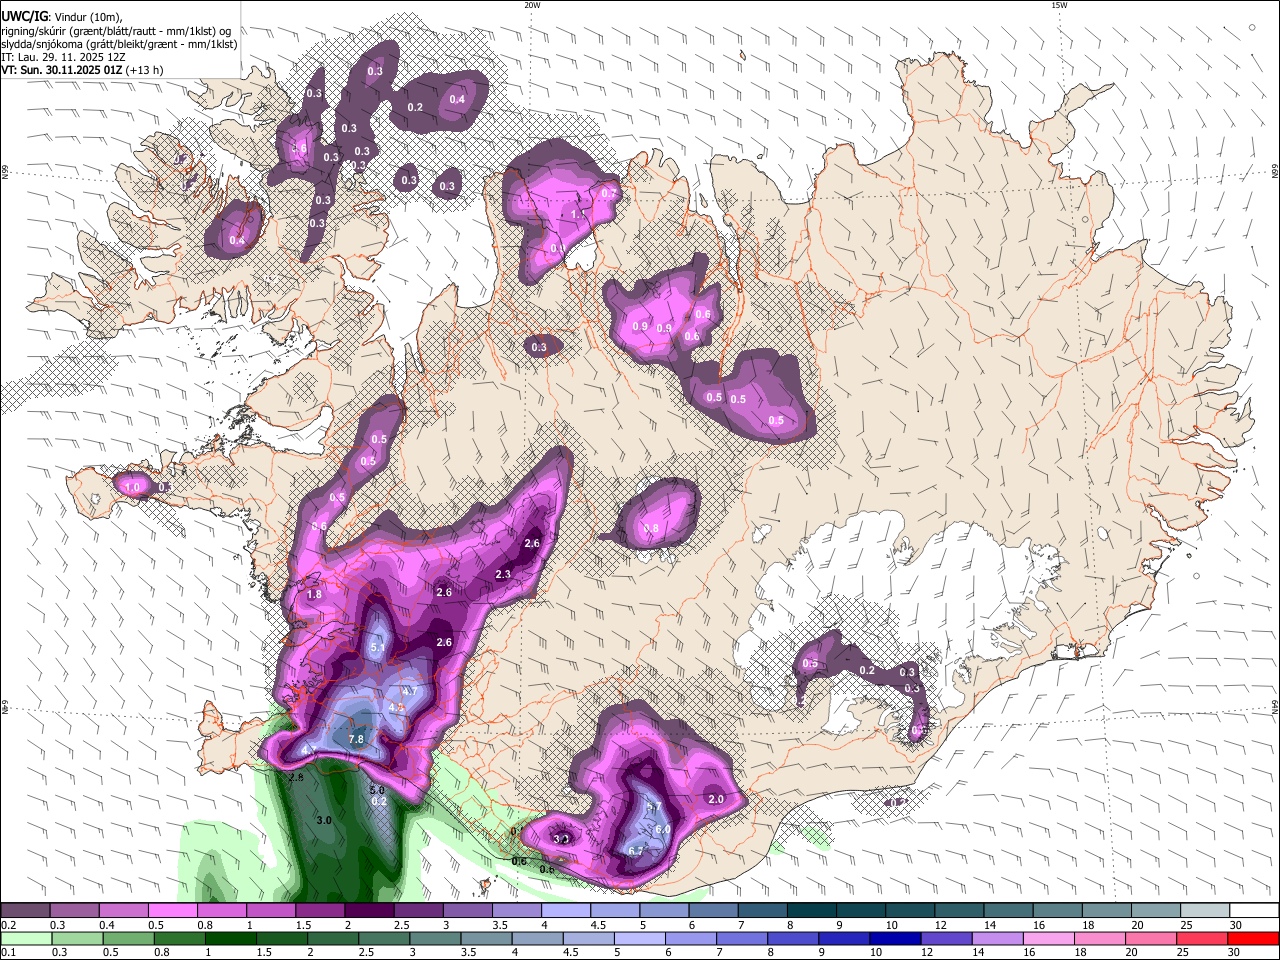Click the 6.7 value near the south coast
This screenshot has height=960, width=1280.
636,851
